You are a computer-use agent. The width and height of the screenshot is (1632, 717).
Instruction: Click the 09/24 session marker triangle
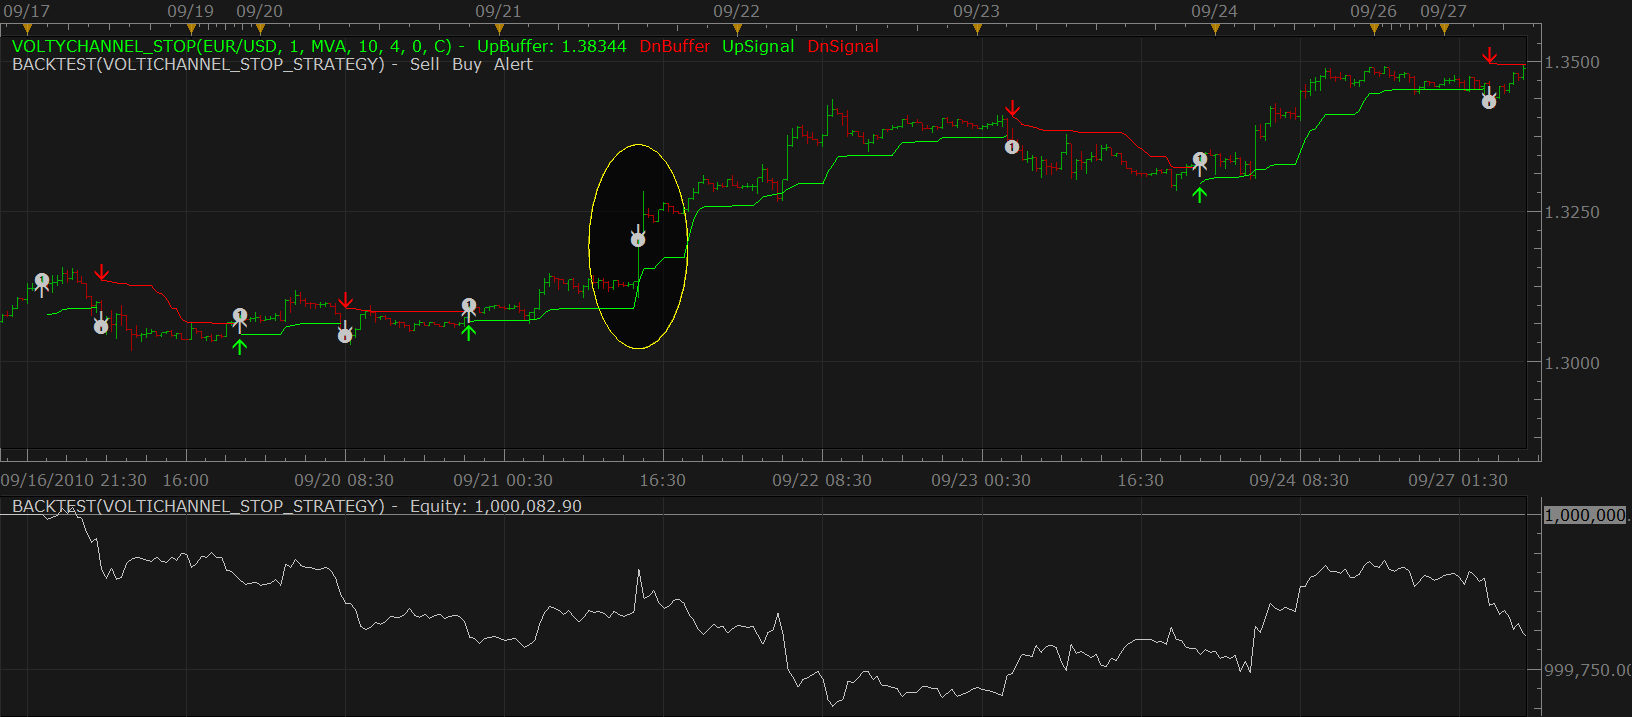(1215, 29)
